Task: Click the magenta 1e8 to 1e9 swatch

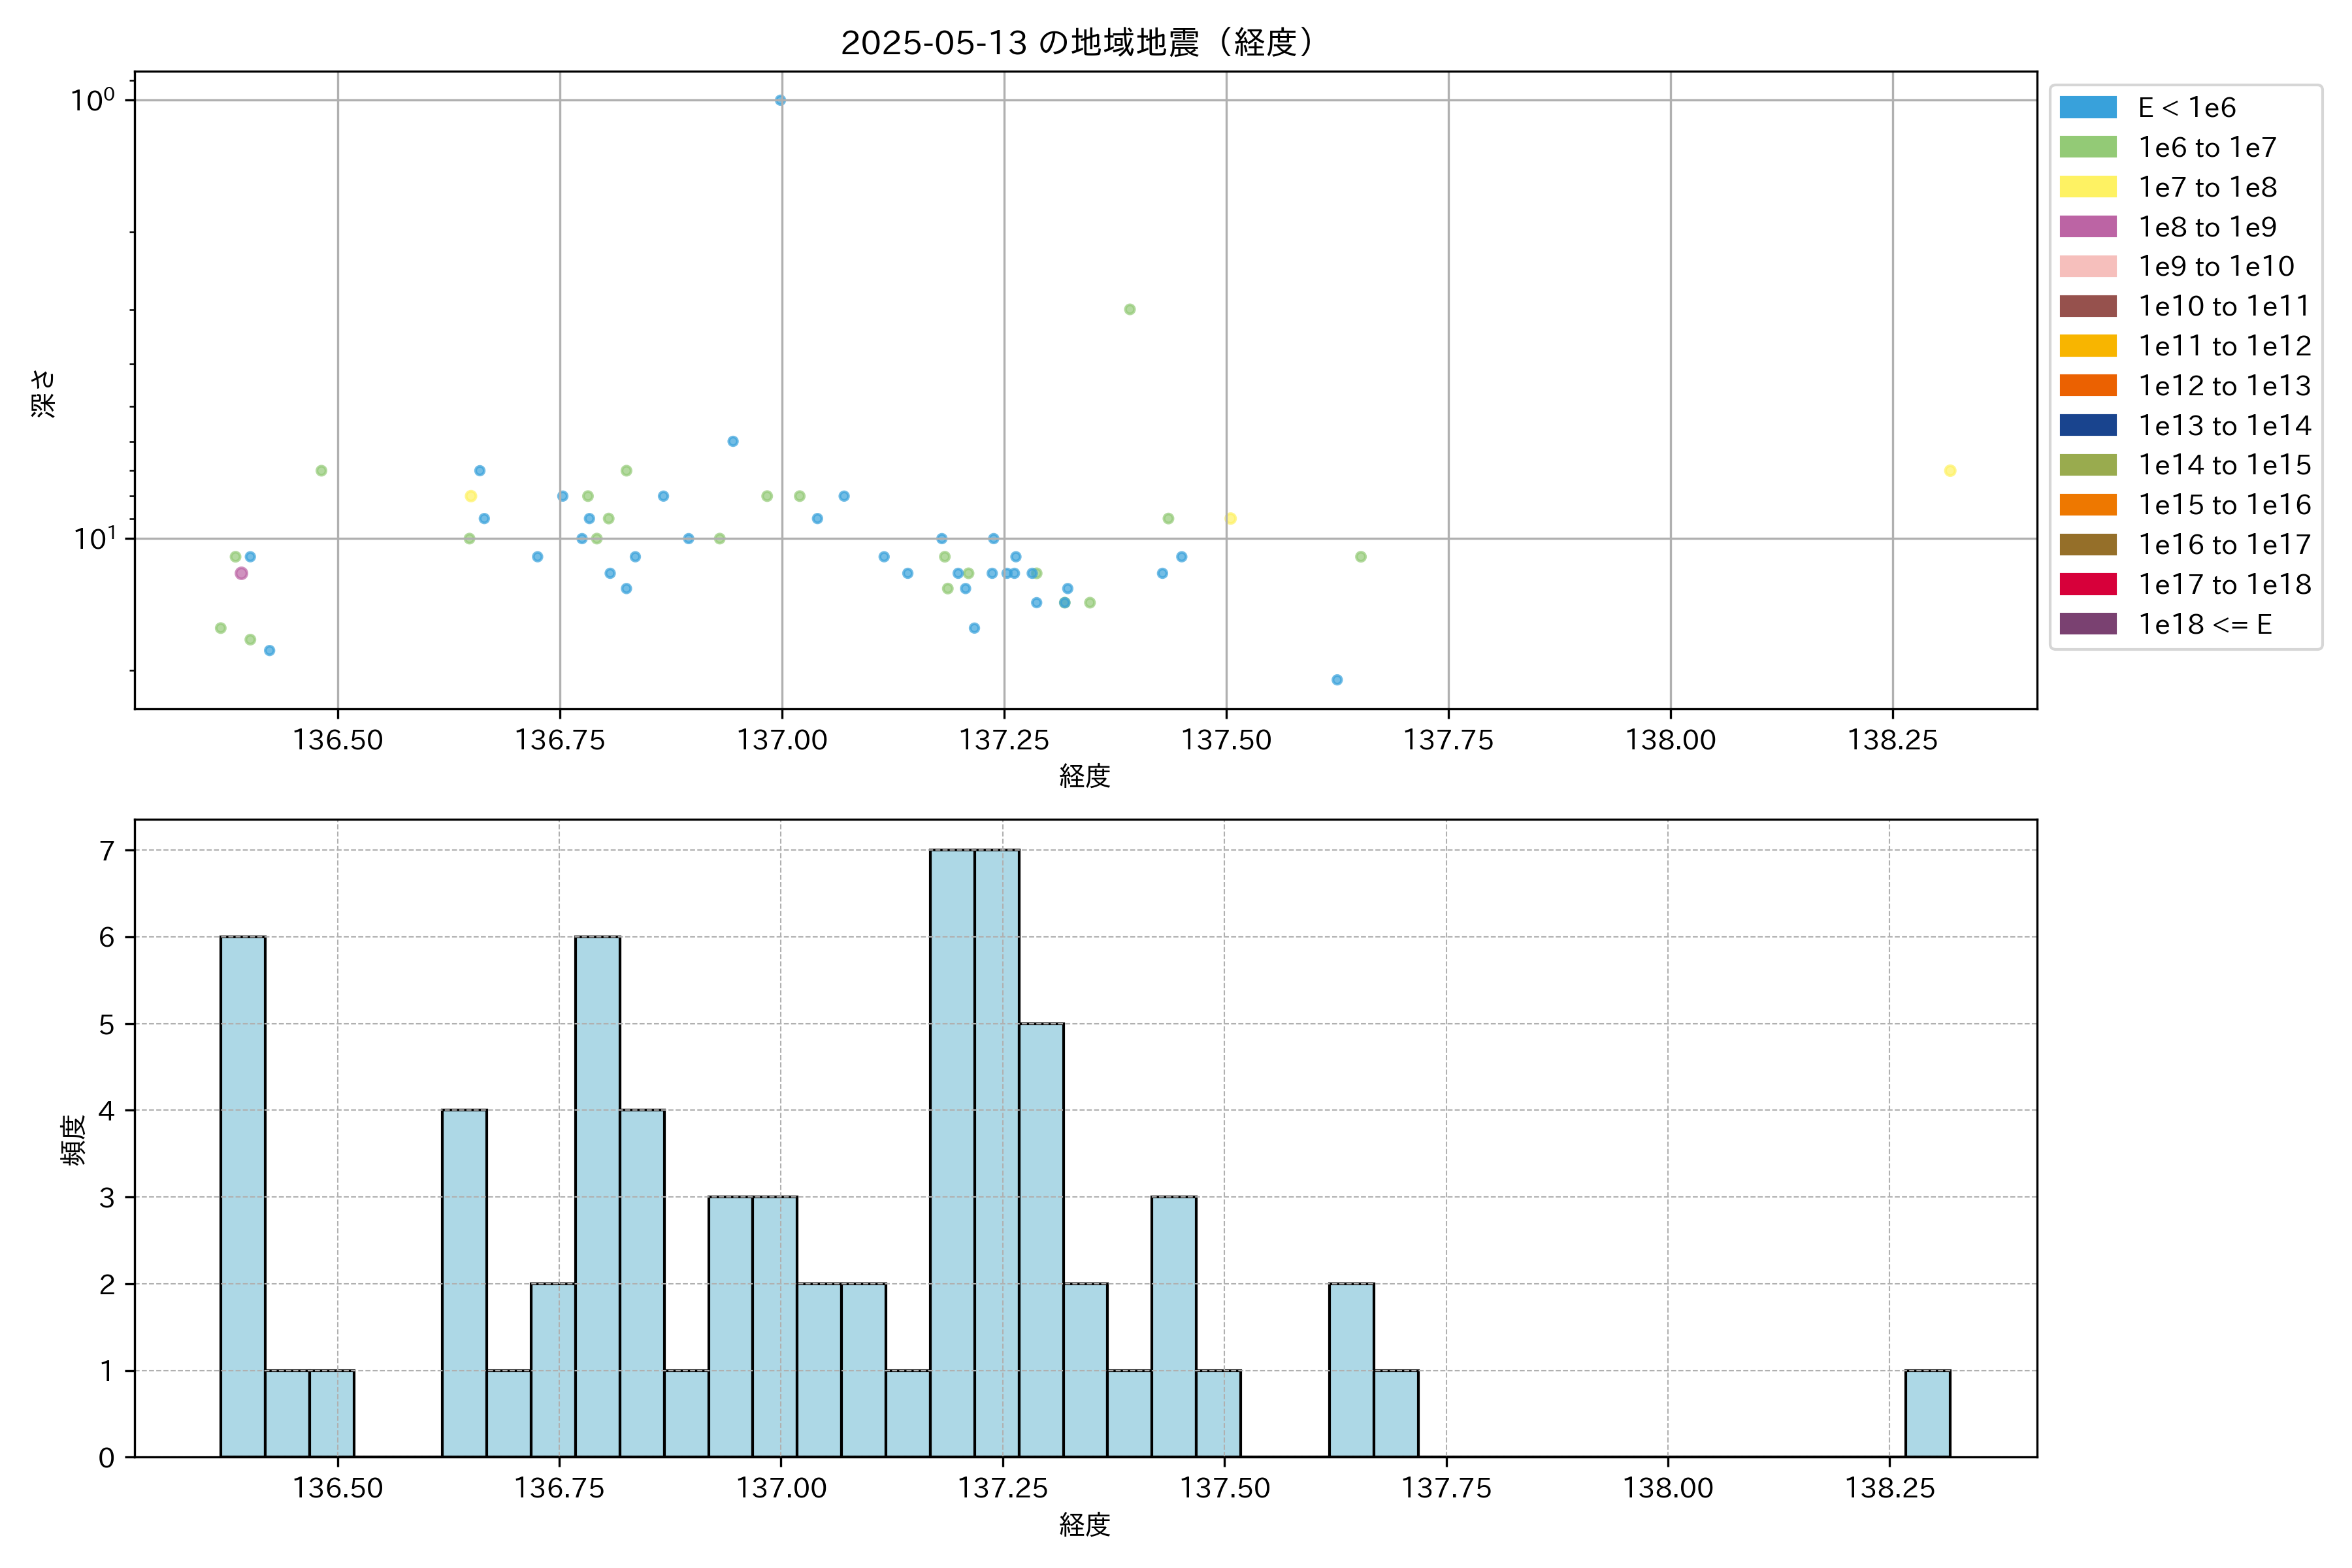Action: 2087,227
